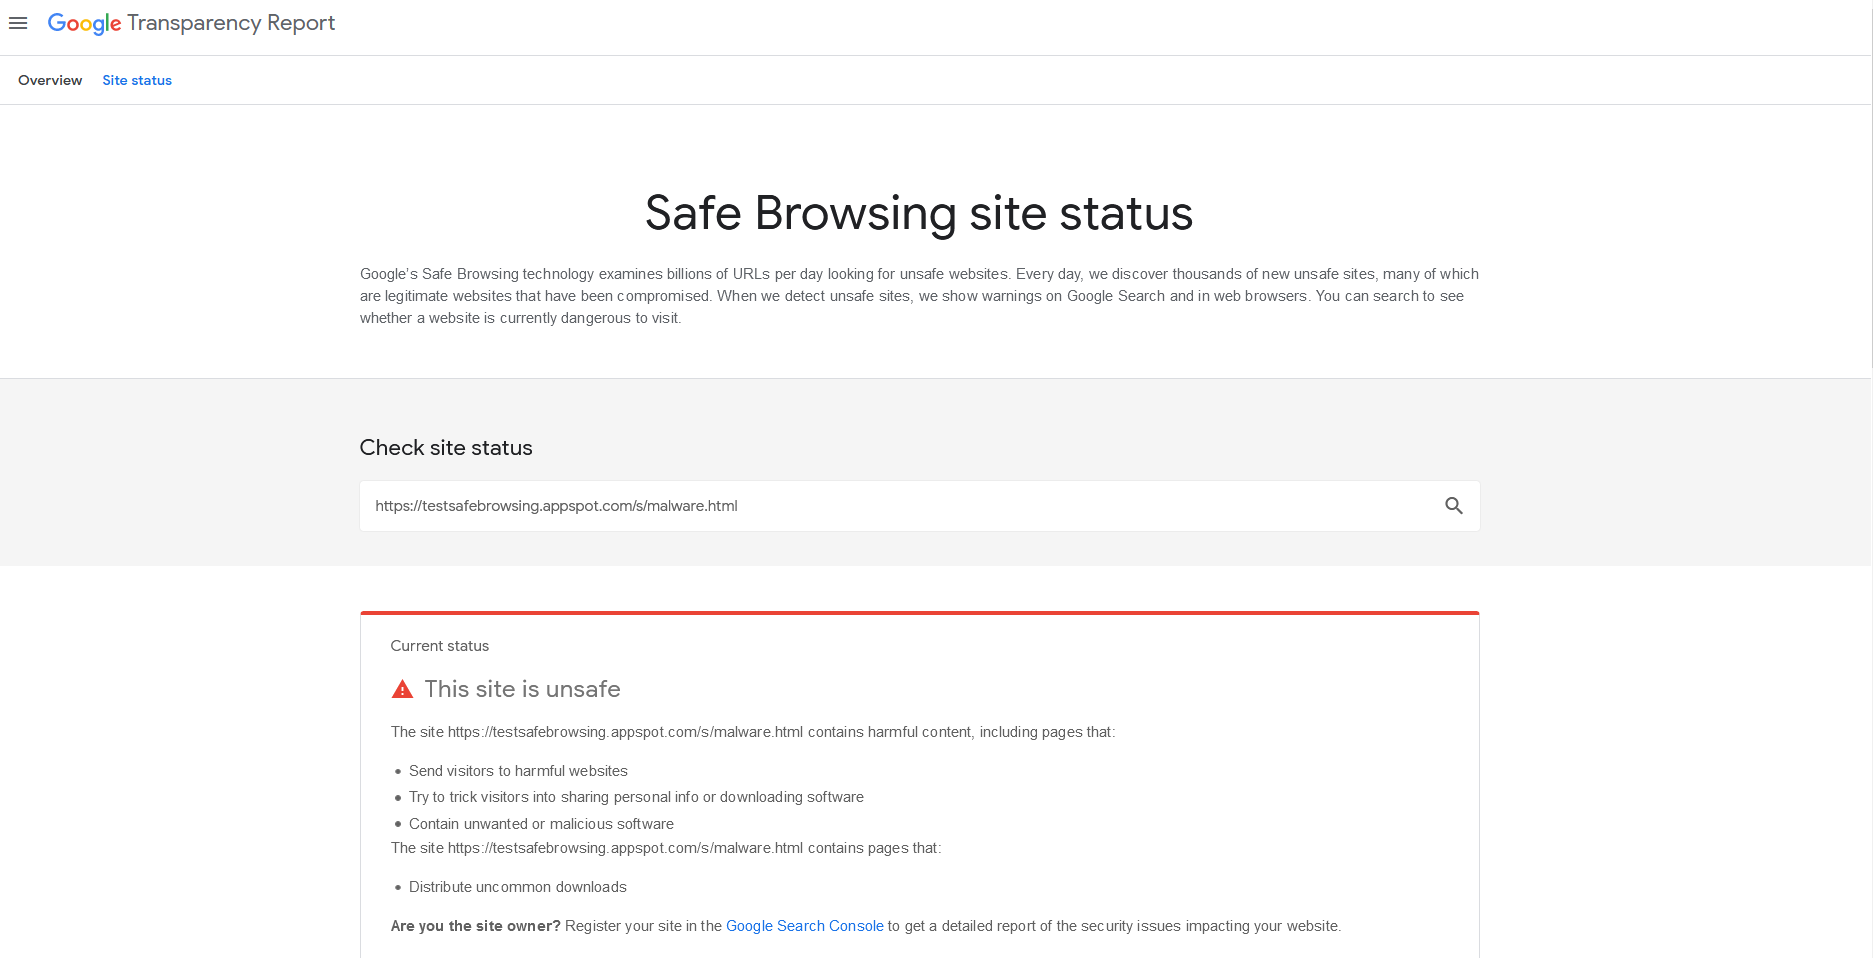1873x958 pixels.
Task: Click the Send visitors to harmful websites bullet
Action: [x=518, y=771]
